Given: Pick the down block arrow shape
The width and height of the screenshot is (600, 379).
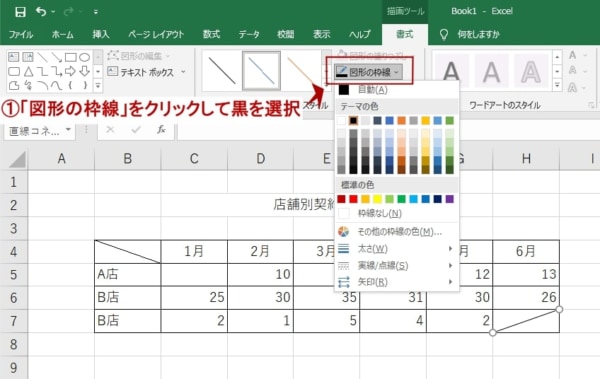Looking at the screenshot, I should pos(84,71).
